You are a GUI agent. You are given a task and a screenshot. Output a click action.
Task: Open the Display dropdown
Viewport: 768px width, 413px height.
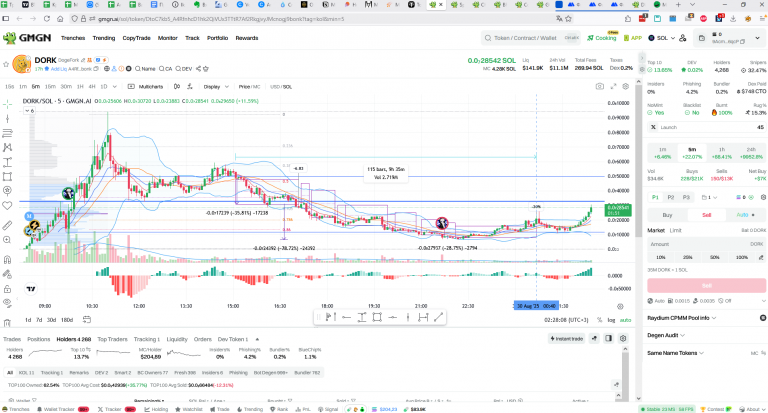pos(216,87)
